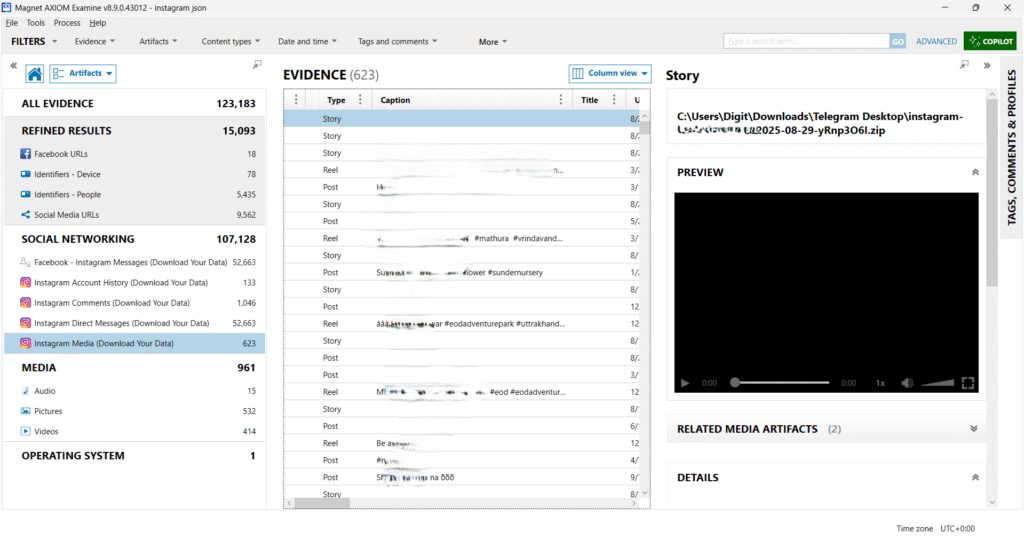1024x541 pixels.
Task: Click the search term input field
Action: (807, 41)
